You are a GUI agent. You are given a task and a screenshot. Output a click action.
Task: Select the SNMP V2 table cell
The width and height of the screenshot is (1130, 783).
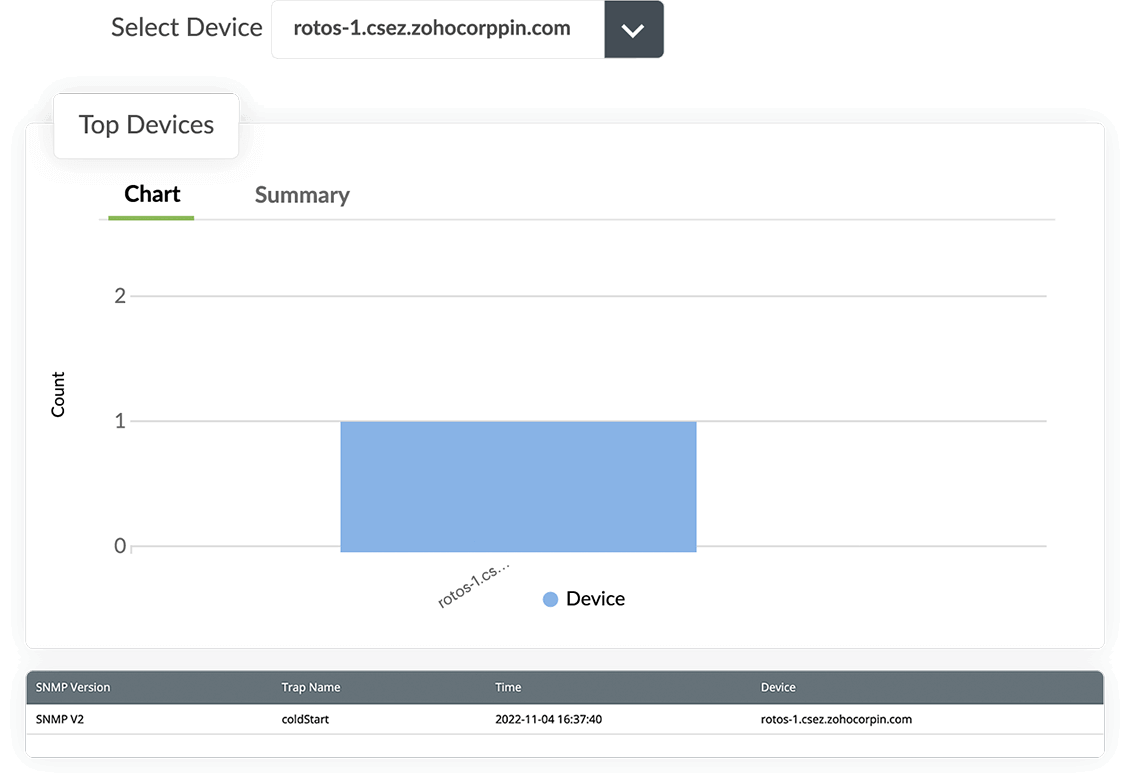pyautogui.click(x=60, y=719)
